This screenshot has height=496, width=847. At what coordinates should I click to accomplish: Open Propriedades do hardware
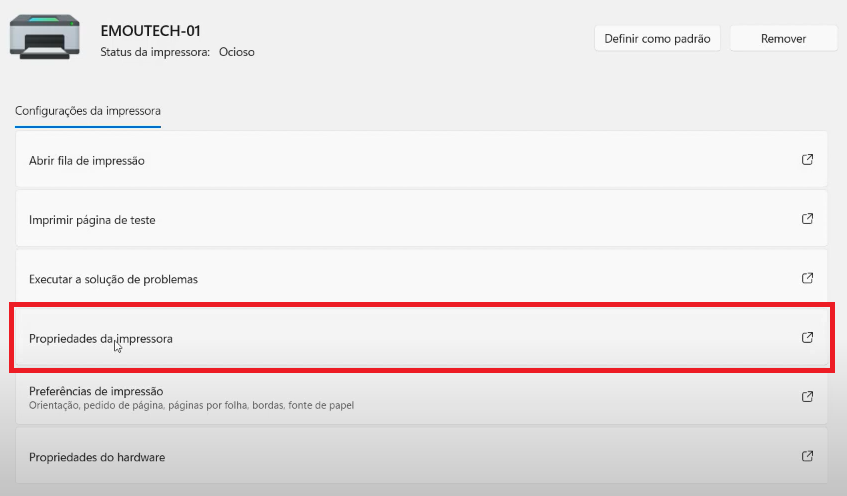421,457
